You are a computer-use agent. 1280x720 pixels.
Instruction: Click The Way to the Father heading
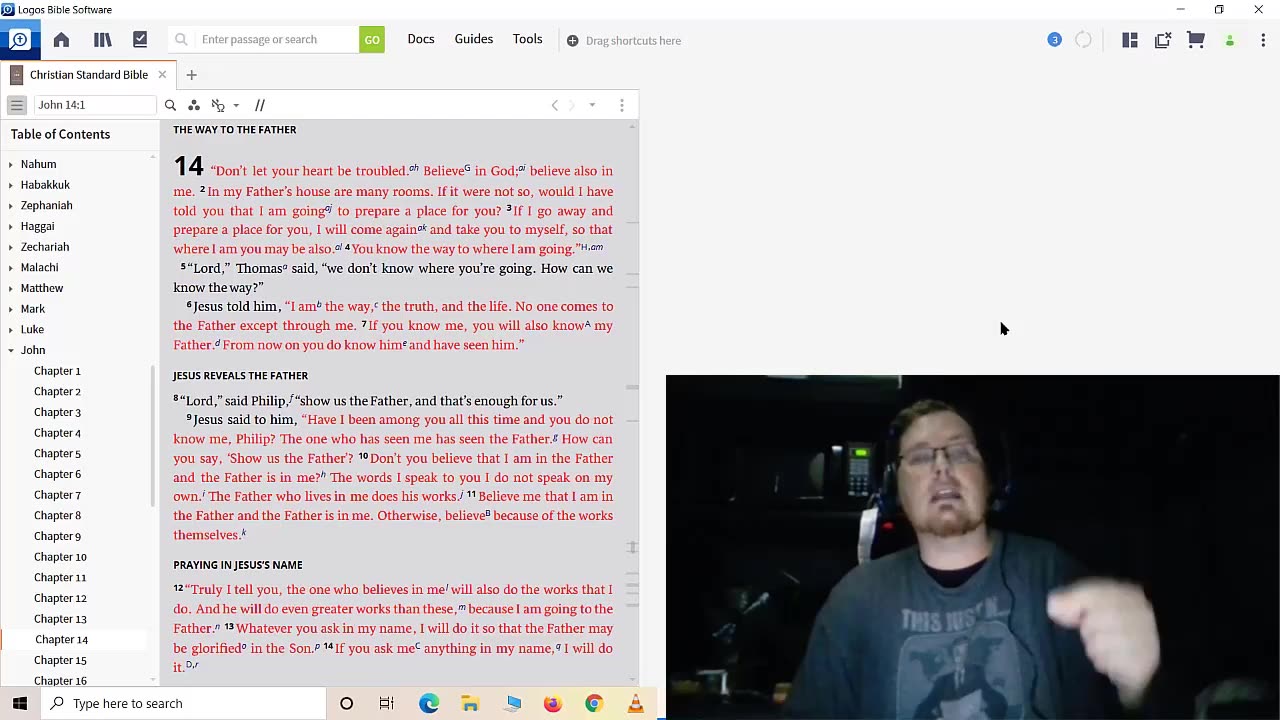235,130
